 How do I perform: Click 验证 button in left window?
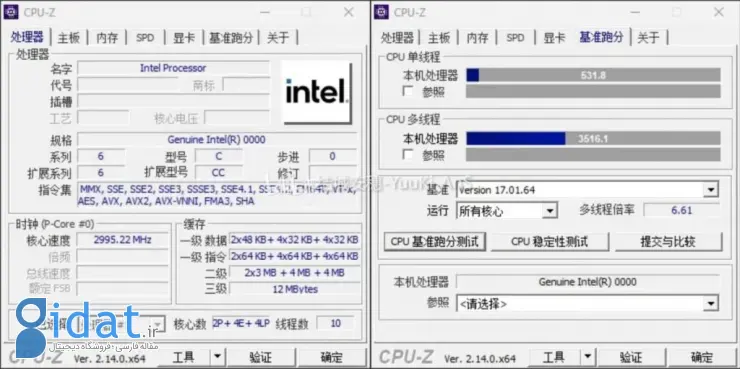261,357
